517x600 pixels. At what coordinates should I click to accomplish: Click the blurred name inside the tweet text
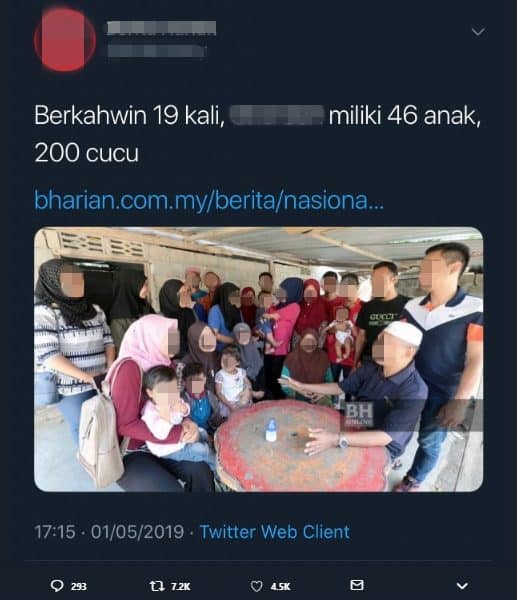coord(276,116)
